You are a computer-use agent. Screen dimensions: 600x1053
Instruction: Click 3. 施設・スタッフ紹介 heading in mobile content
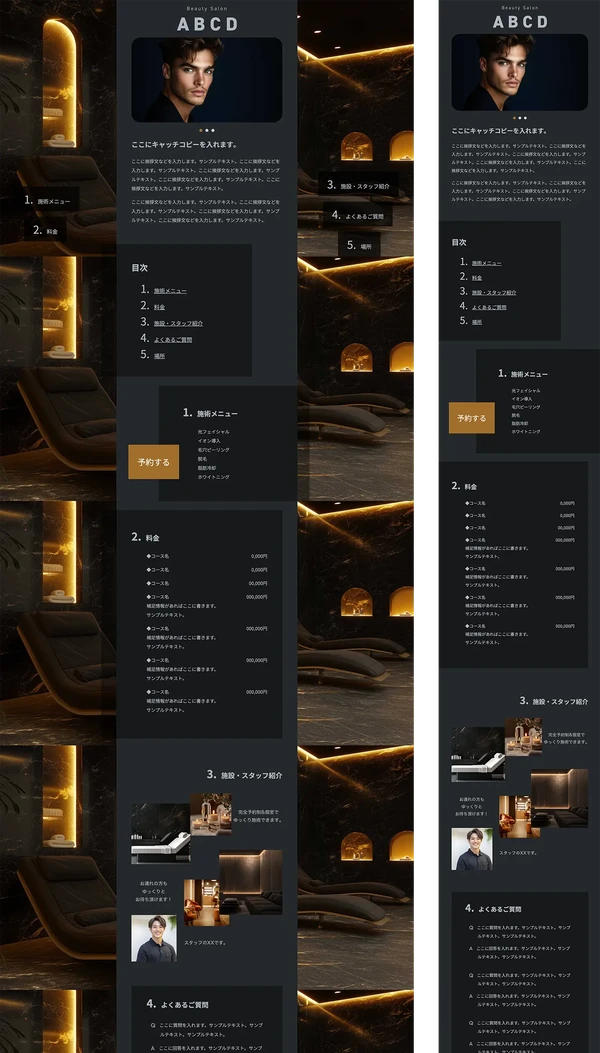[x=554, y=701]
